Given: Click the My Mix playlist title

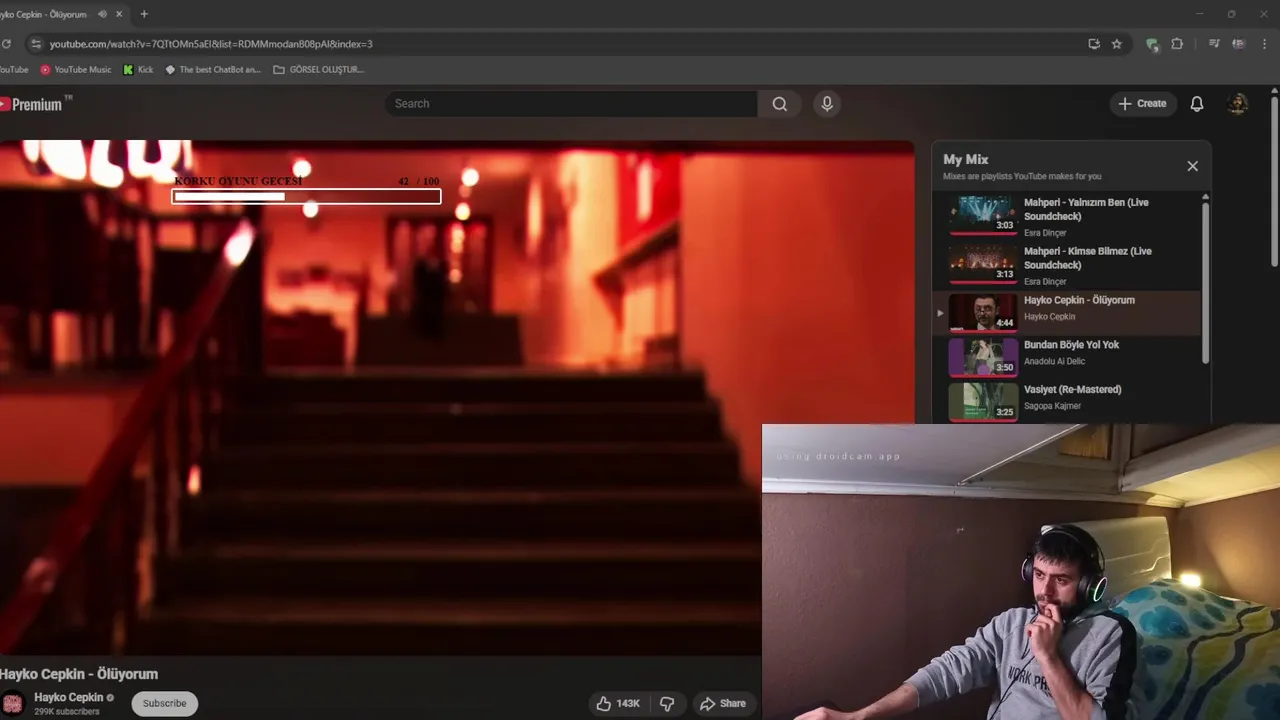Looking at the screenshot, I should [966, 159].
